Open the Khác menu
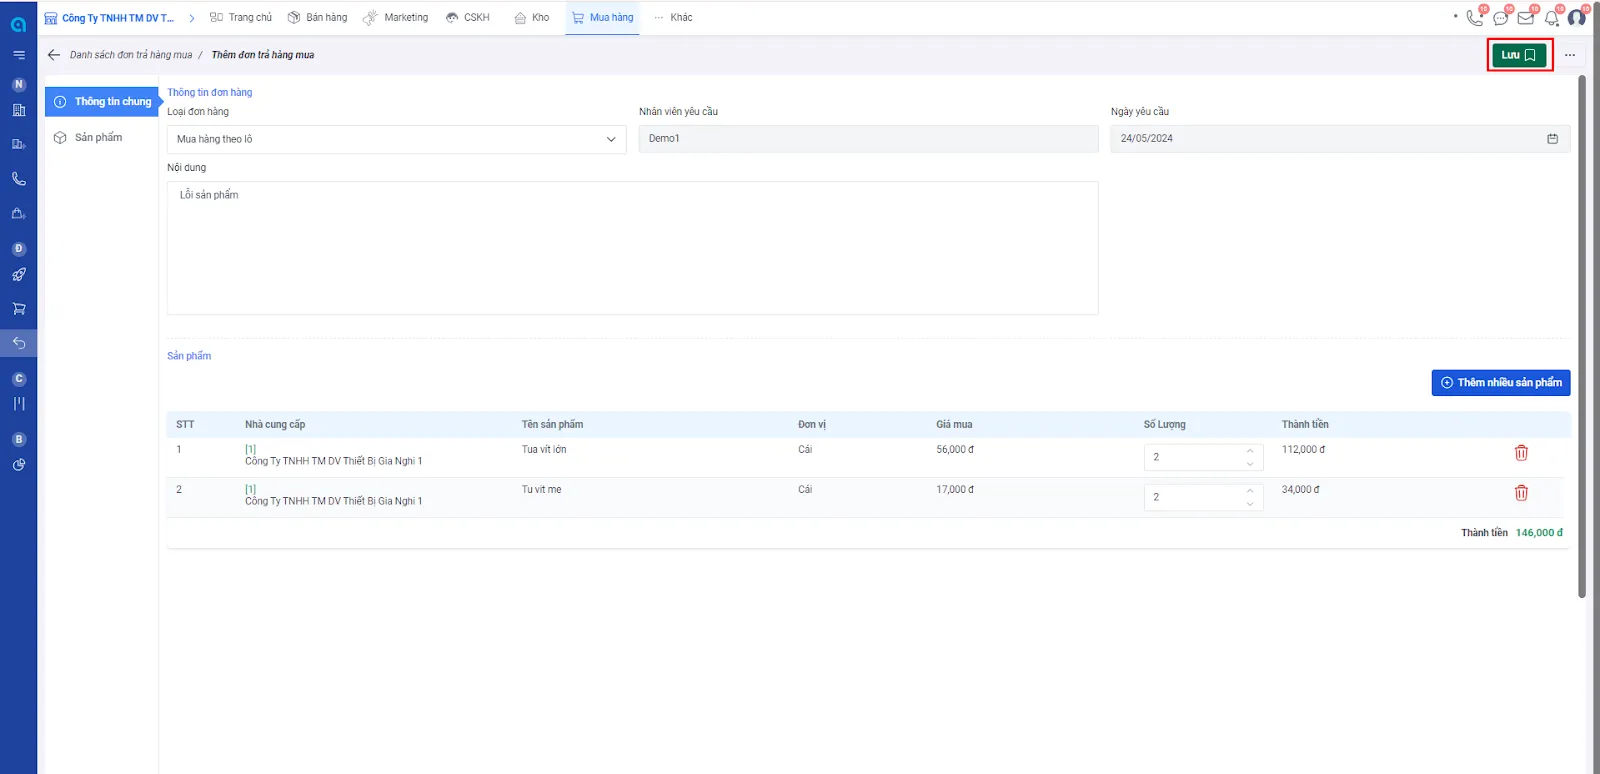This screenshot has width=1600, height=774. tap(673, 18)
